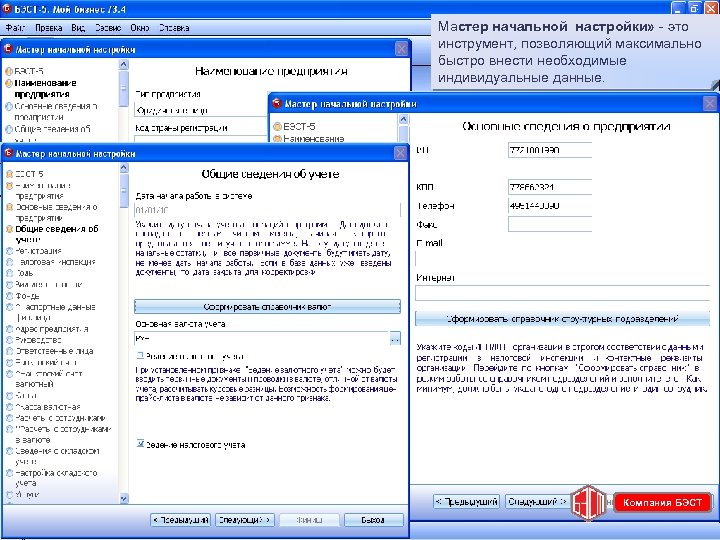Click the step icon beside Настройка складского учета

[9, 473]
